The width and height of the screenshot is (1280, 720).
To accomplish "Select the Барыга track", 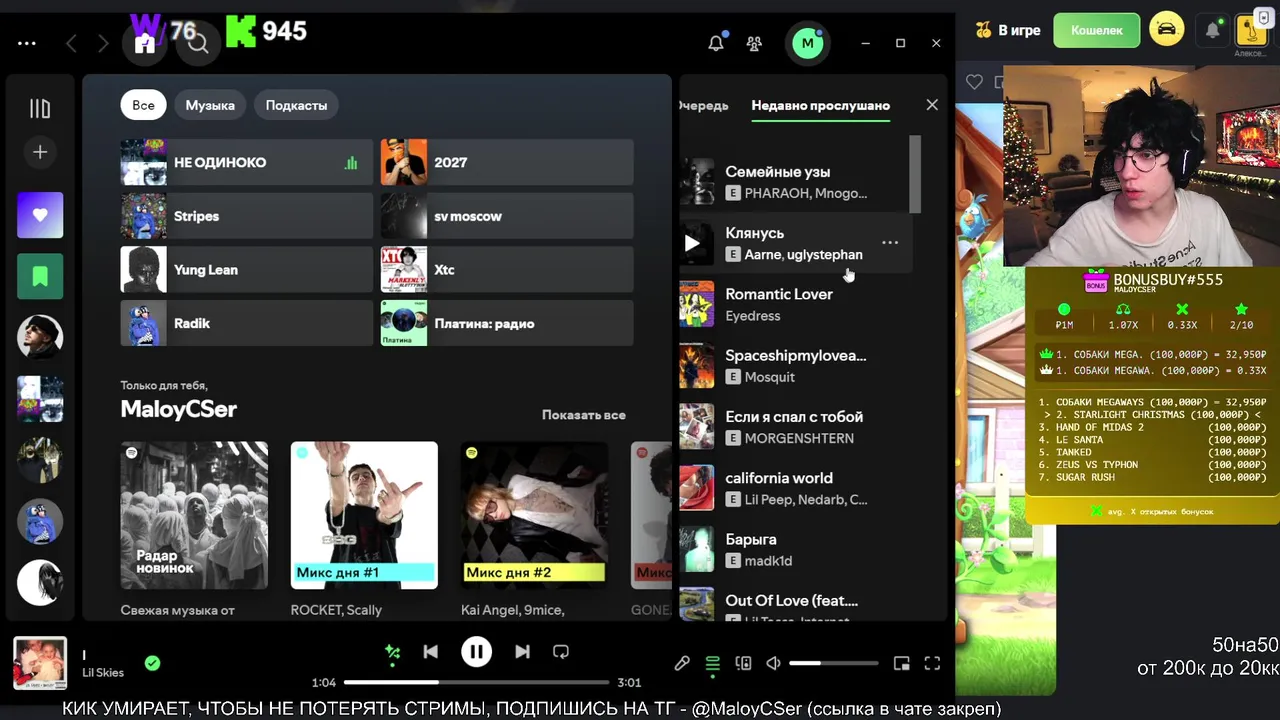I will point(796,550).
